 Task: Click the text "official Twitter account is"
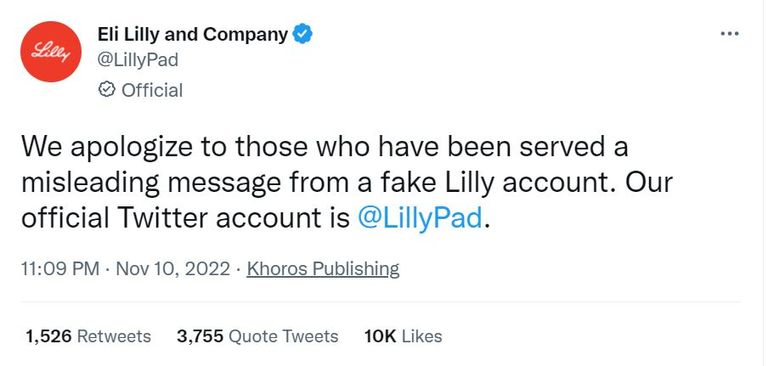[x=186, y=218]
